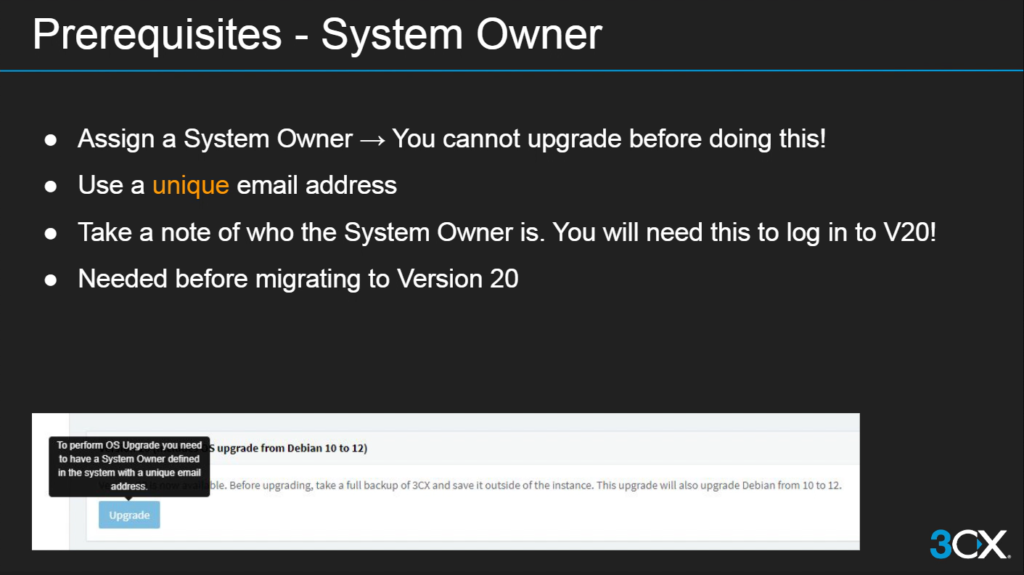The image size is (1024, 575).
Task: Click the 'You cannot upgrade before doing this!' text
Action: [609, 139]
